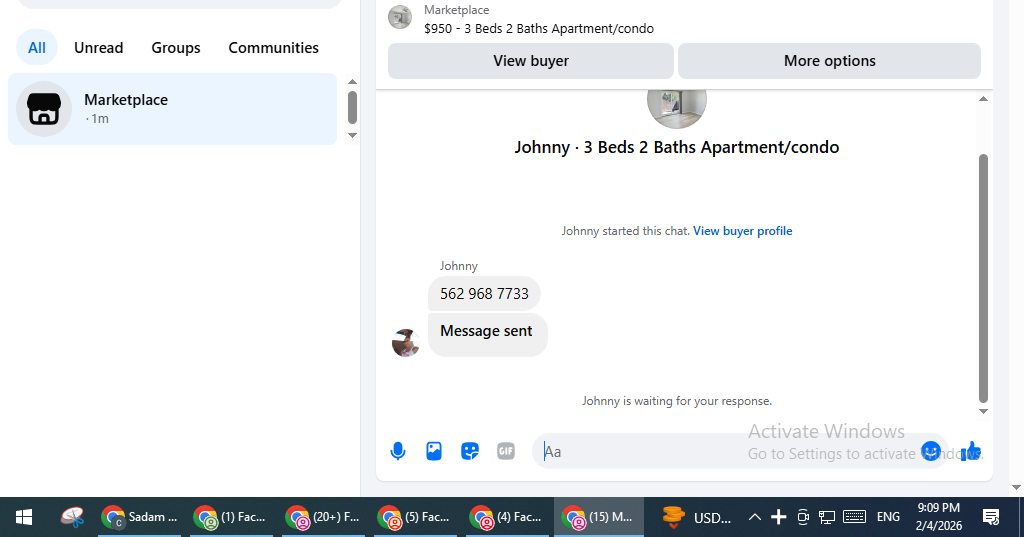The height and width of the screenshot is (537, 1024).
Task: Click chat list scroll up arrow
Action: [x=352, y=82]
